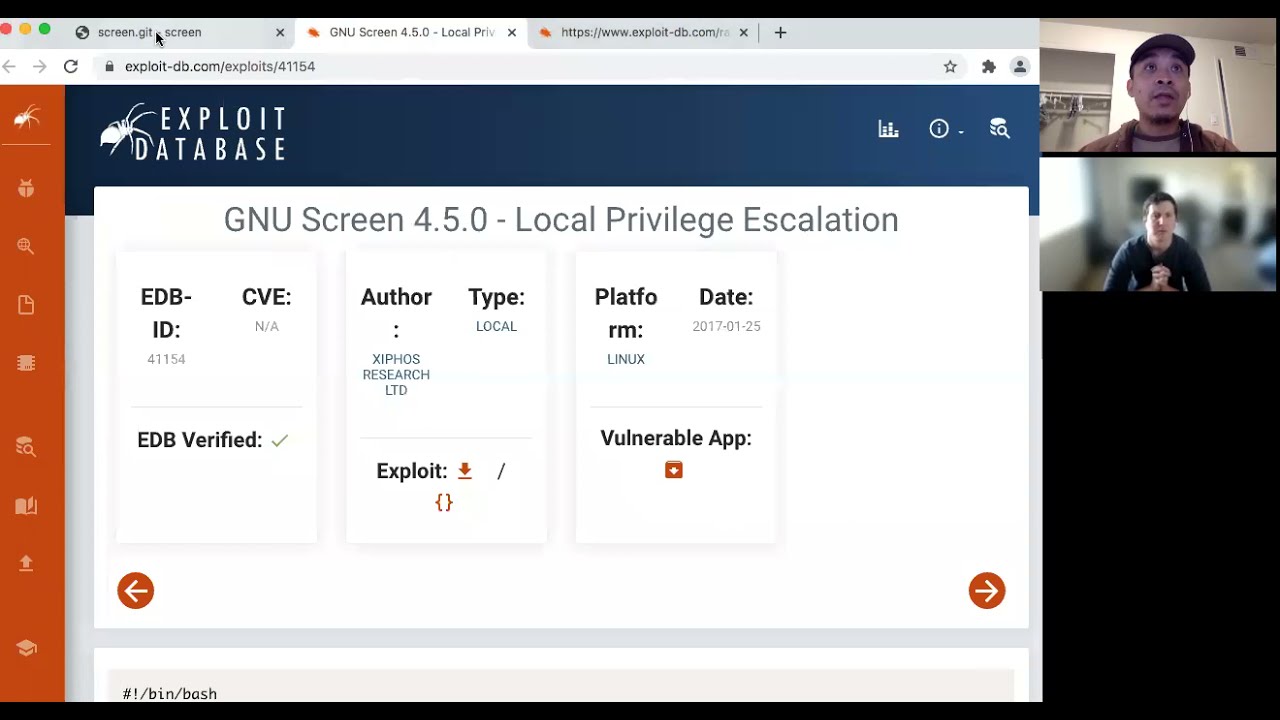Reload the page

pyautogui.click(x=71, y=66)
